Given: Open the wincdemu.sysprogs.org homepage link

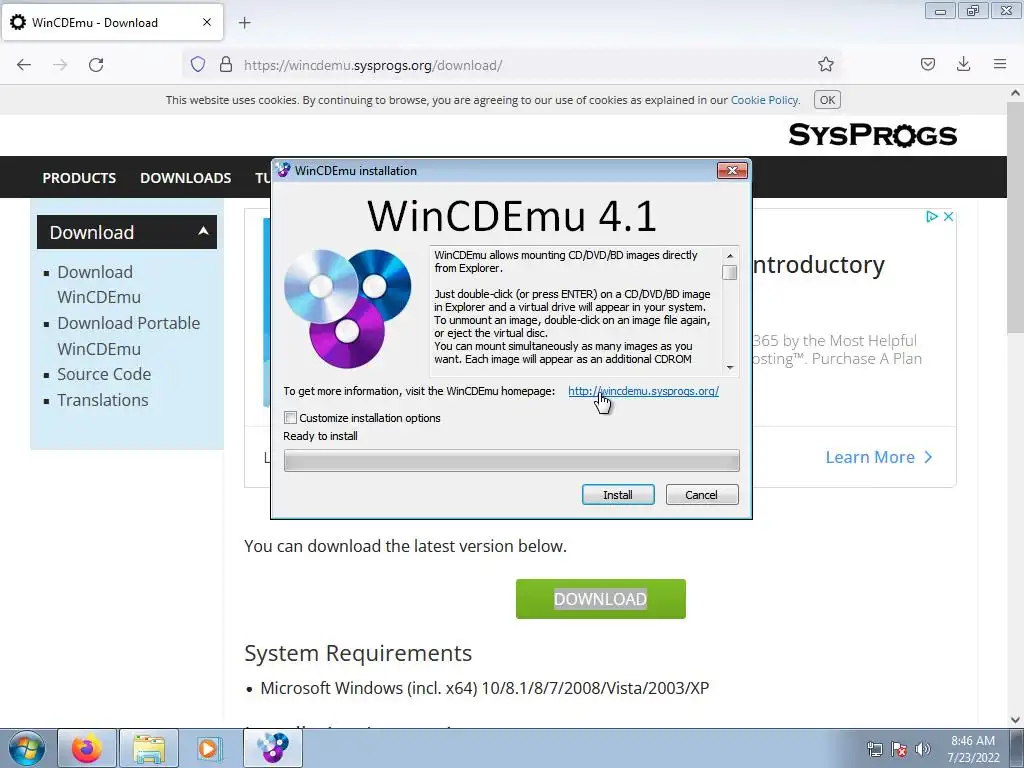Looking at the screenshot, I should (x=643, y=391).
